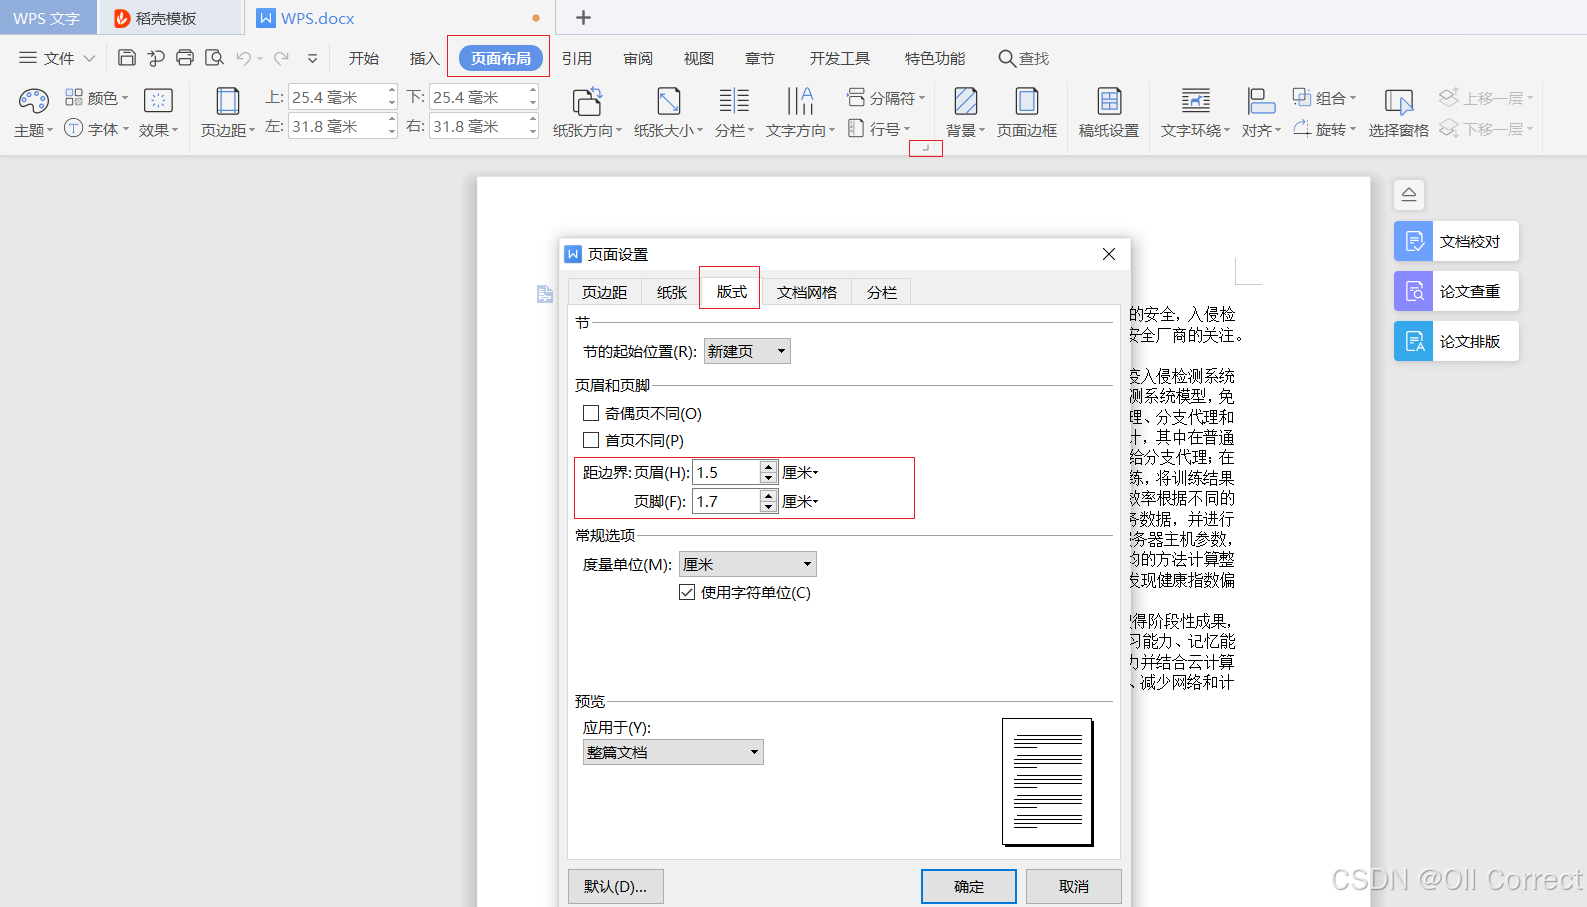Viewport: 1587px width, 907px height.
Task: Click the 文档校对 sidebar button
Action: point(1456,241)
